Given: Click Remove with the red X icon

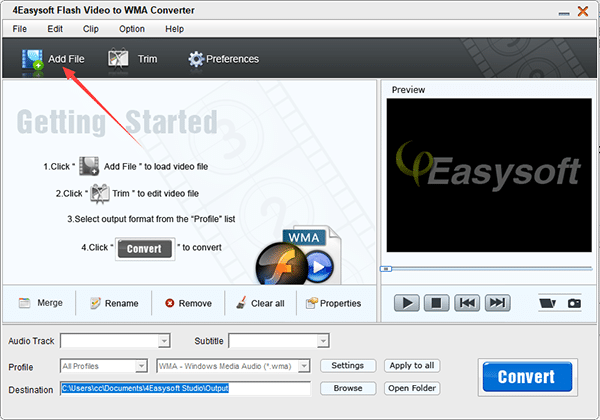Looking at the screenshot, I should (x=170, y=303).
